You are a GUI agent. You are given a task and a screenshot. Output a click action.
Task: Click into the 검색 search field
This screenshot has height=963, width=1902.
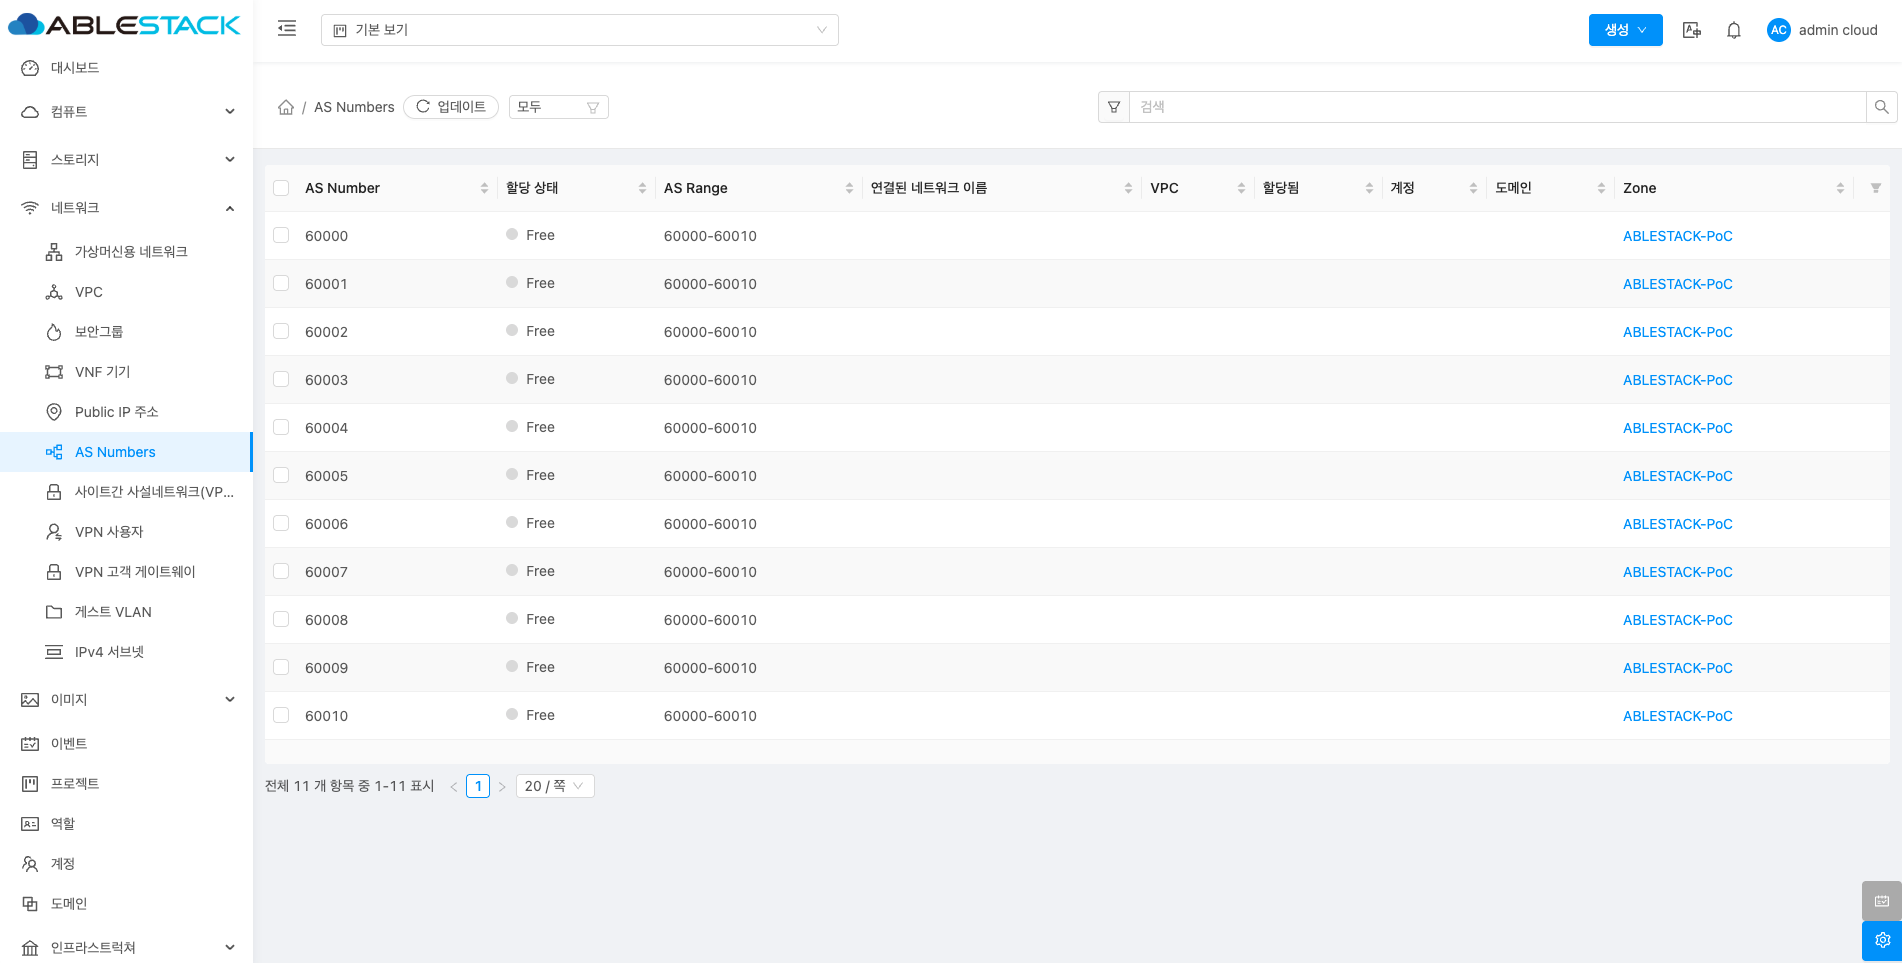pos(1497,107)
